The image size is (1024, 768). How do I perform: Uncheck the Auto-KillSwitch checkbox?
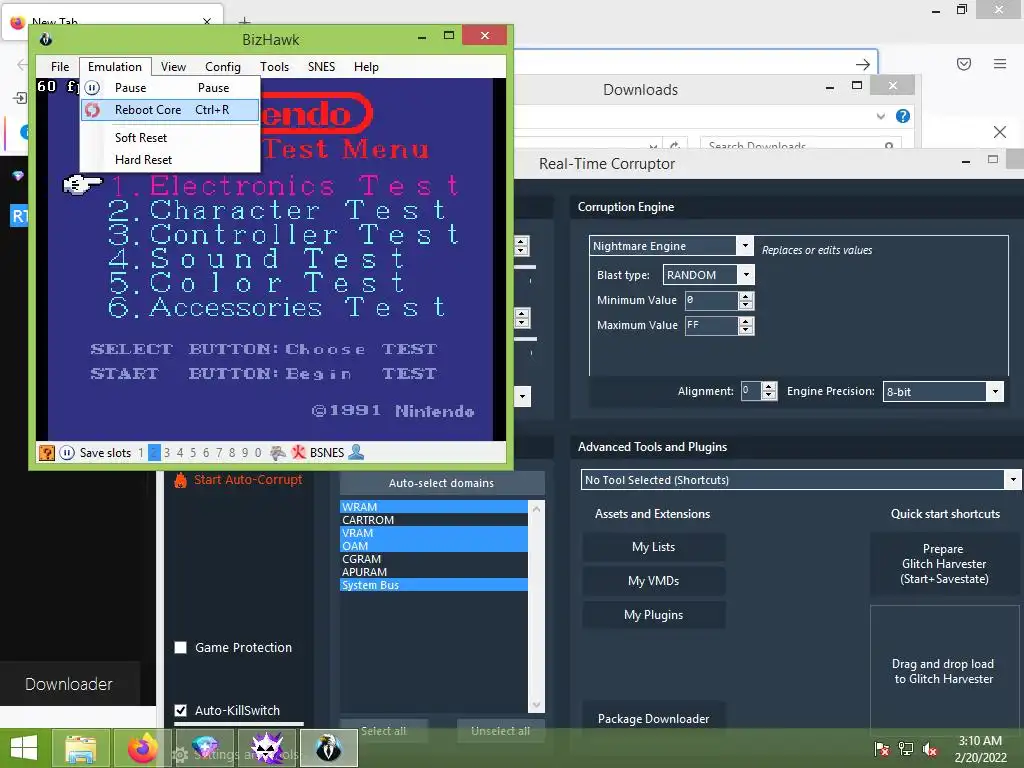coord(181,710)
